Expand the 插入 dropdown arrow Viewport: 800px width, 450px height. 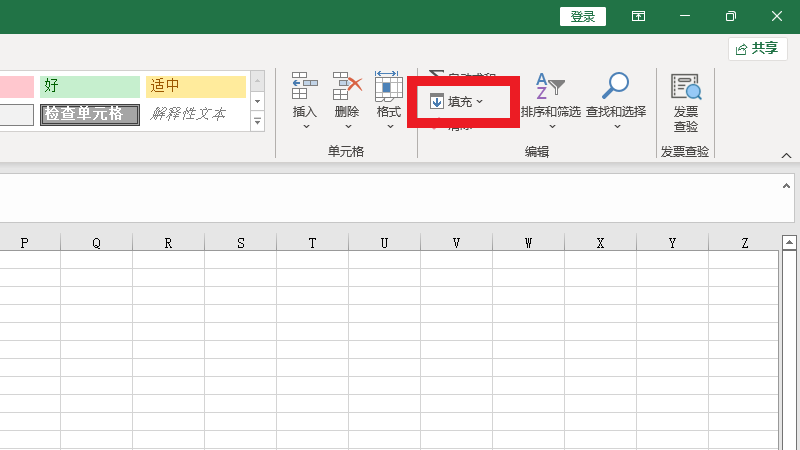click(304, 127)
